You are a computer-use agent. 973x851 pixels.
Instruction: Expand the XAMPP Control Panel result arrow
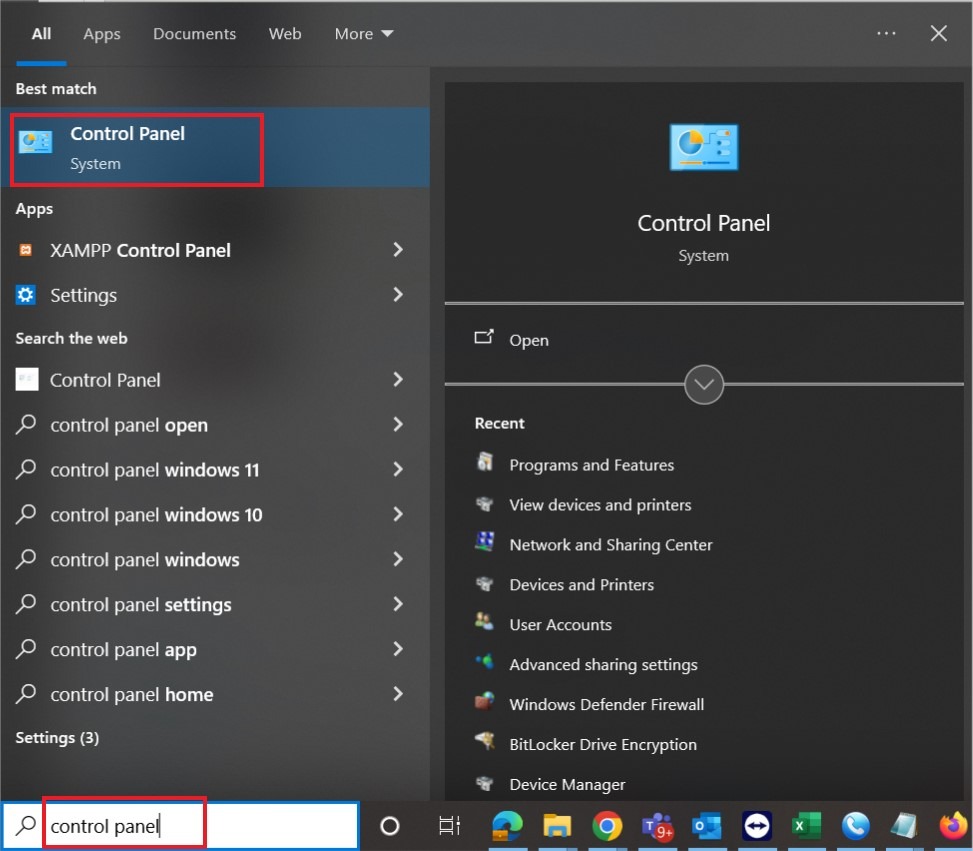point(398,250)
